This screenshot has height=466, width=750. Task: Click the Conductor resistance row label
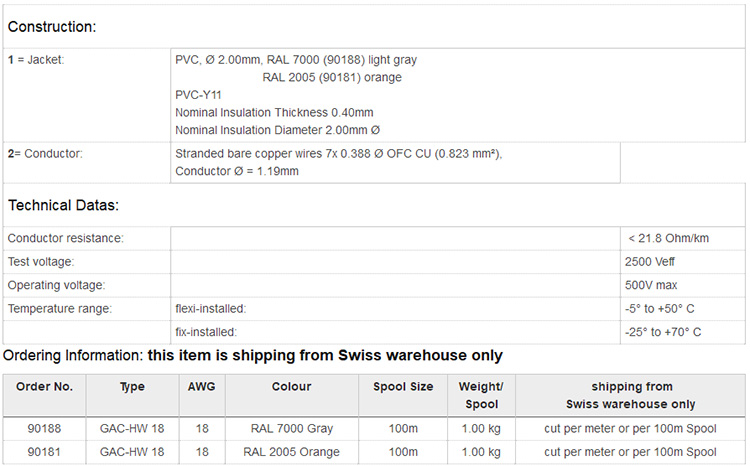coord(66,238)
